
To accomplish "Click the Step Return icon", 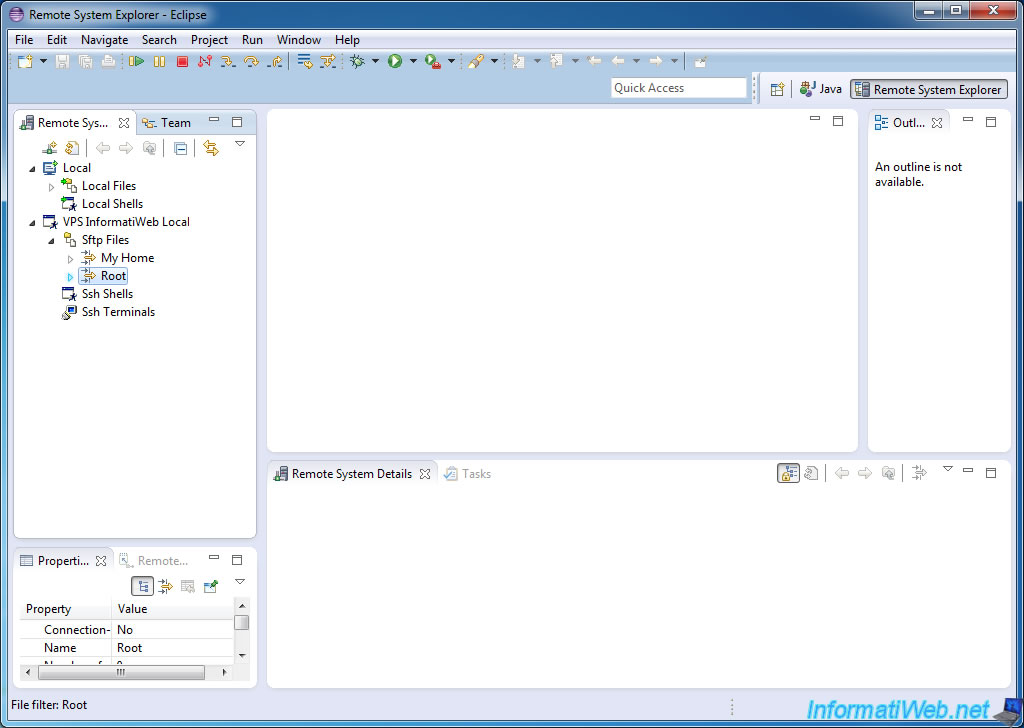I will coord(275,61).
